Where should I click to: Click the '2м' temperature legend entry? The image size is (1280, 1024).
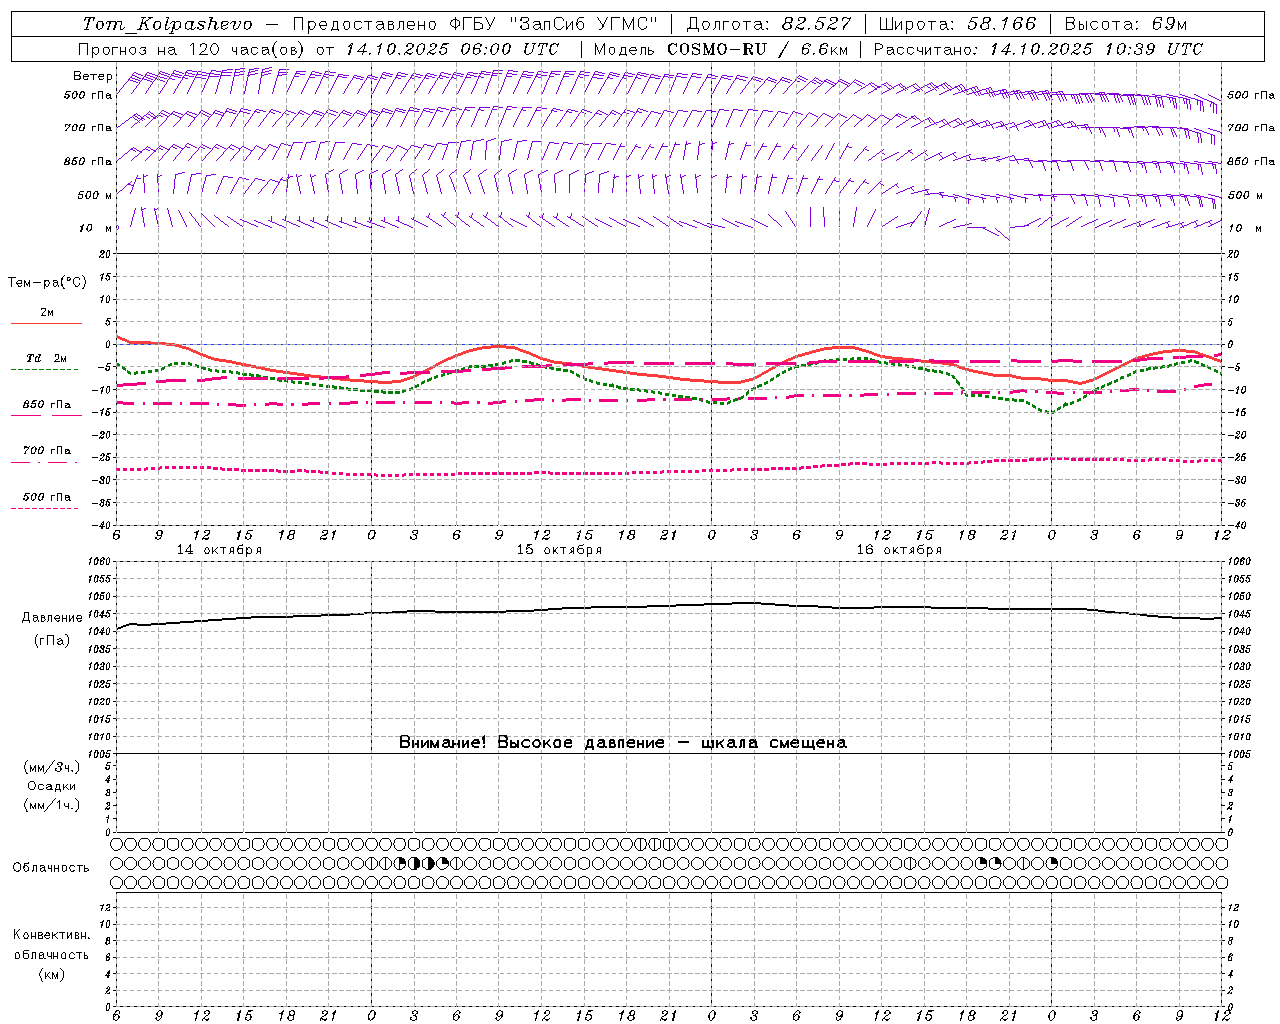[x=47, y=312]
